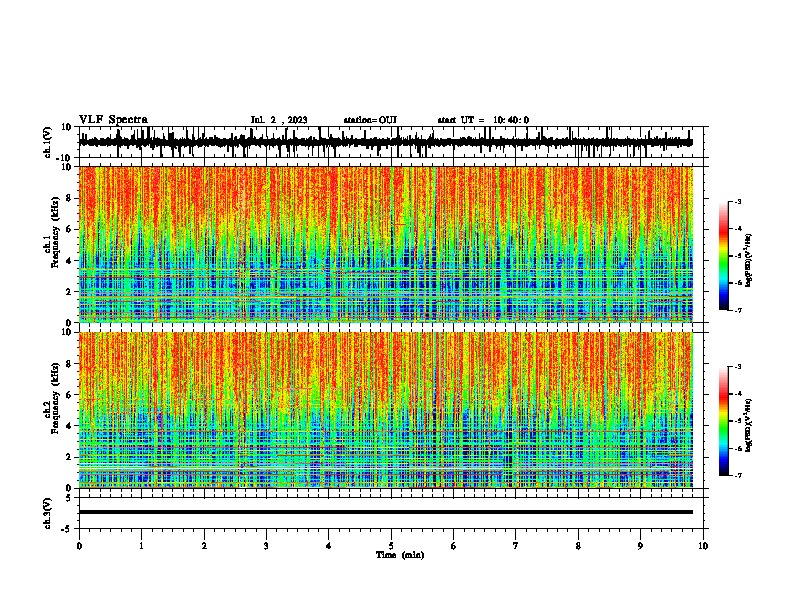
Task: Click the color bar beside the ch.1 spectrogram
Action: click(724, 256)
